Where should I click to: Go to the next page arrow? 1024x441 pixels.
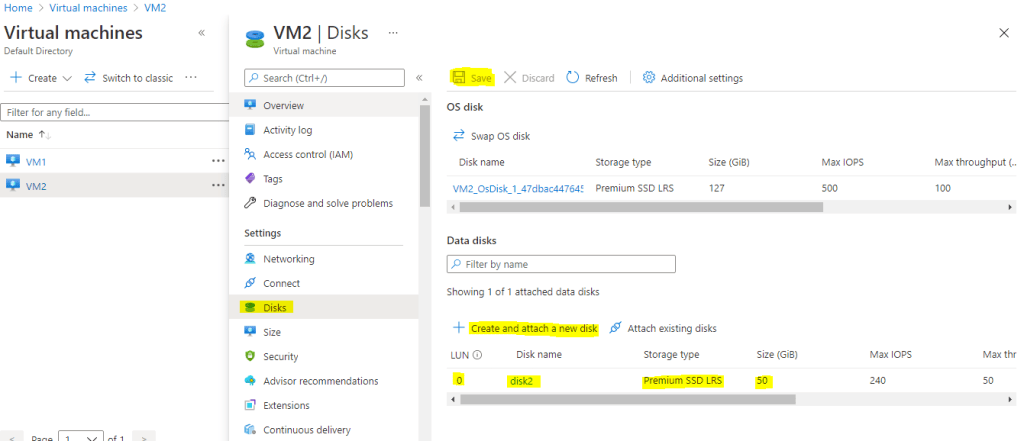[x=144, y=437]
